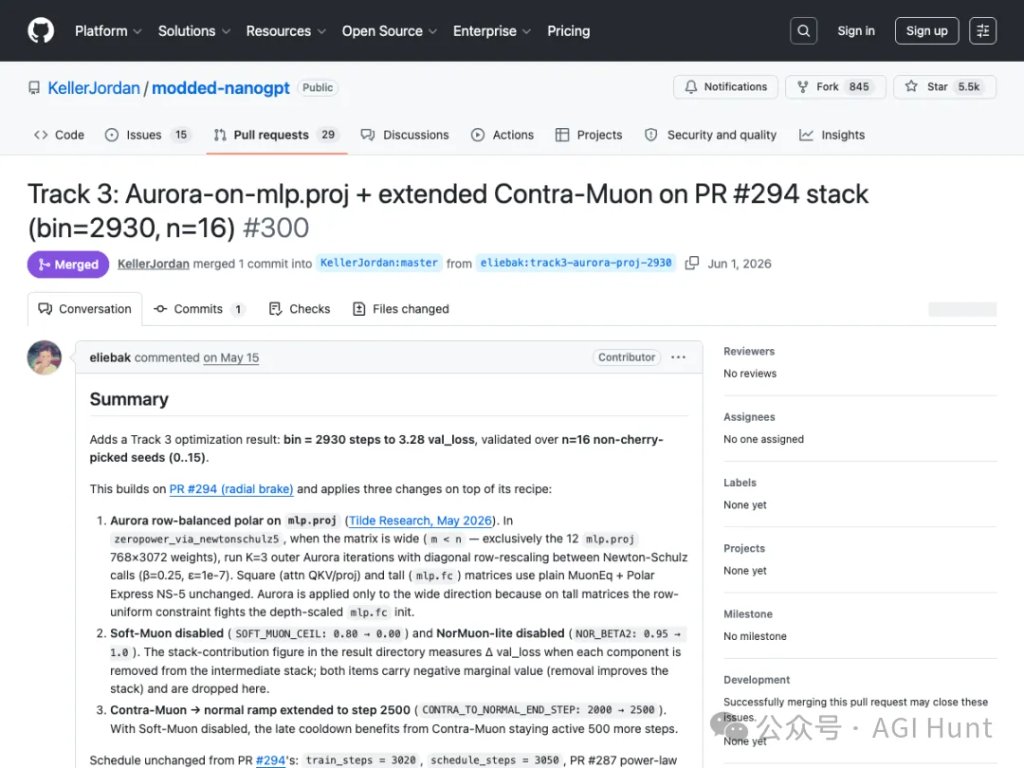Click the Reviewers sidebar heading

pyautogui.click(x=749, y=351)
